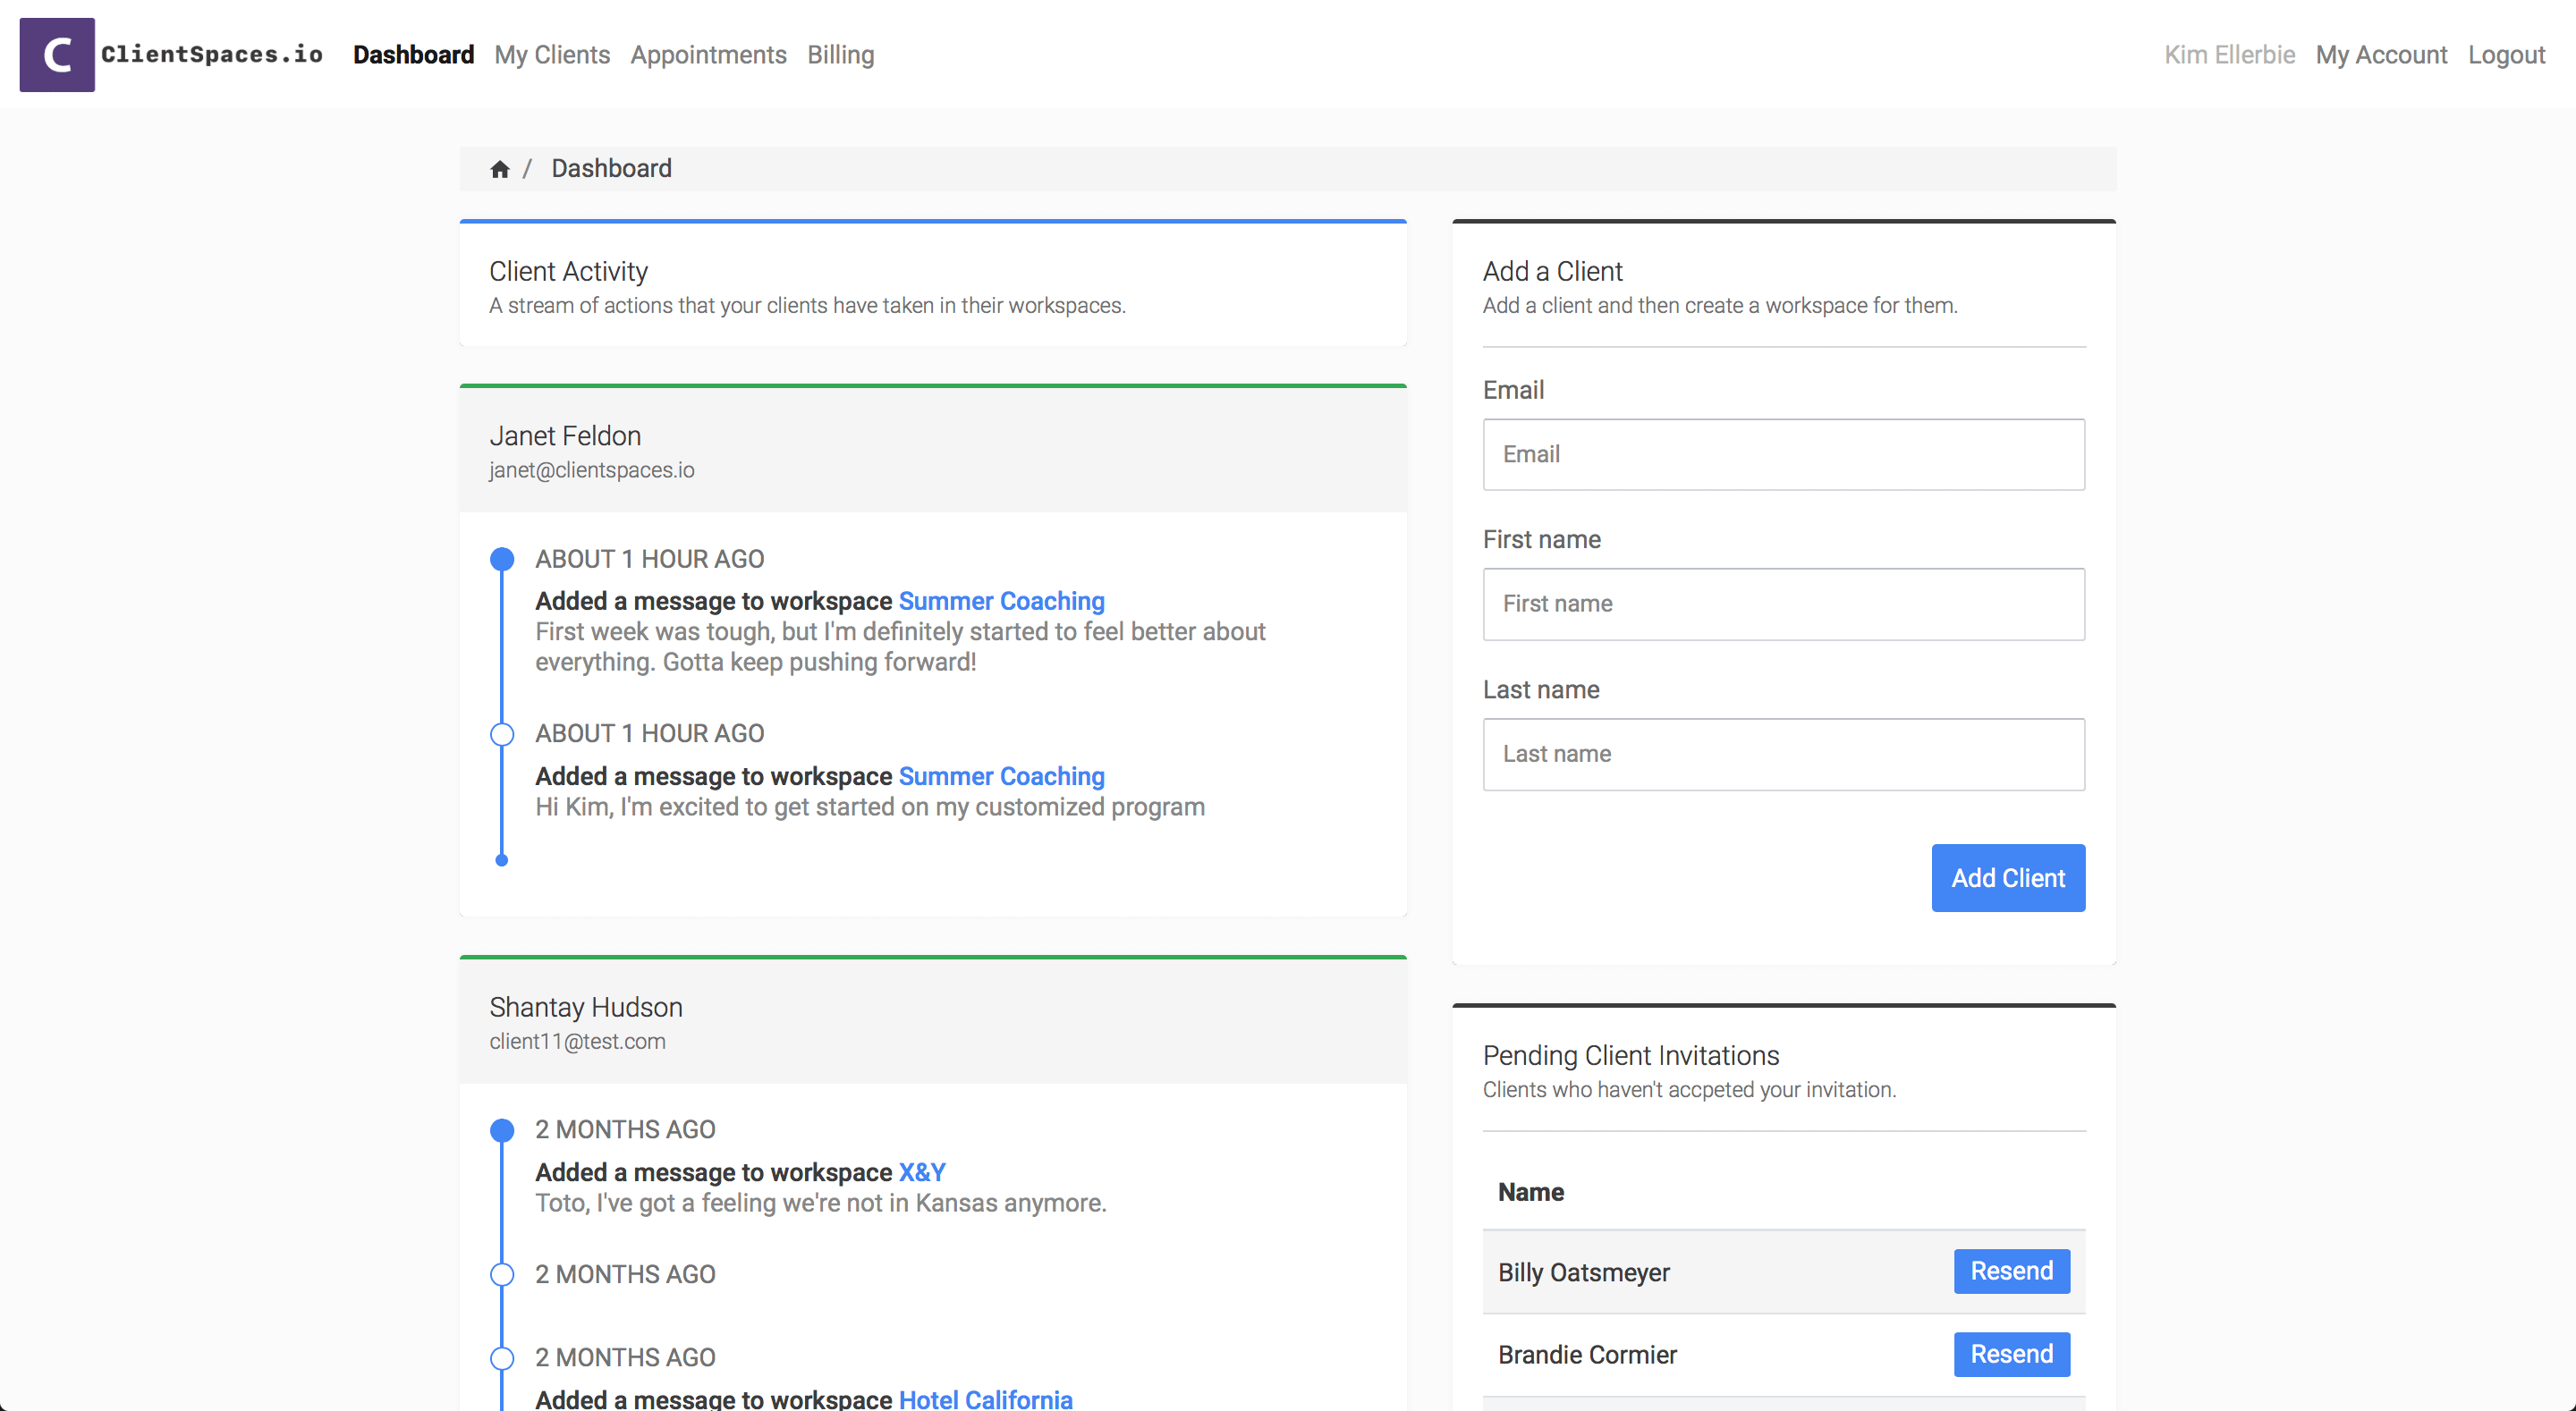Viewport: 2576px width, 1411px height.
Task: Click the home icon in the breadcrumb
Action: [x=501, y=168]
